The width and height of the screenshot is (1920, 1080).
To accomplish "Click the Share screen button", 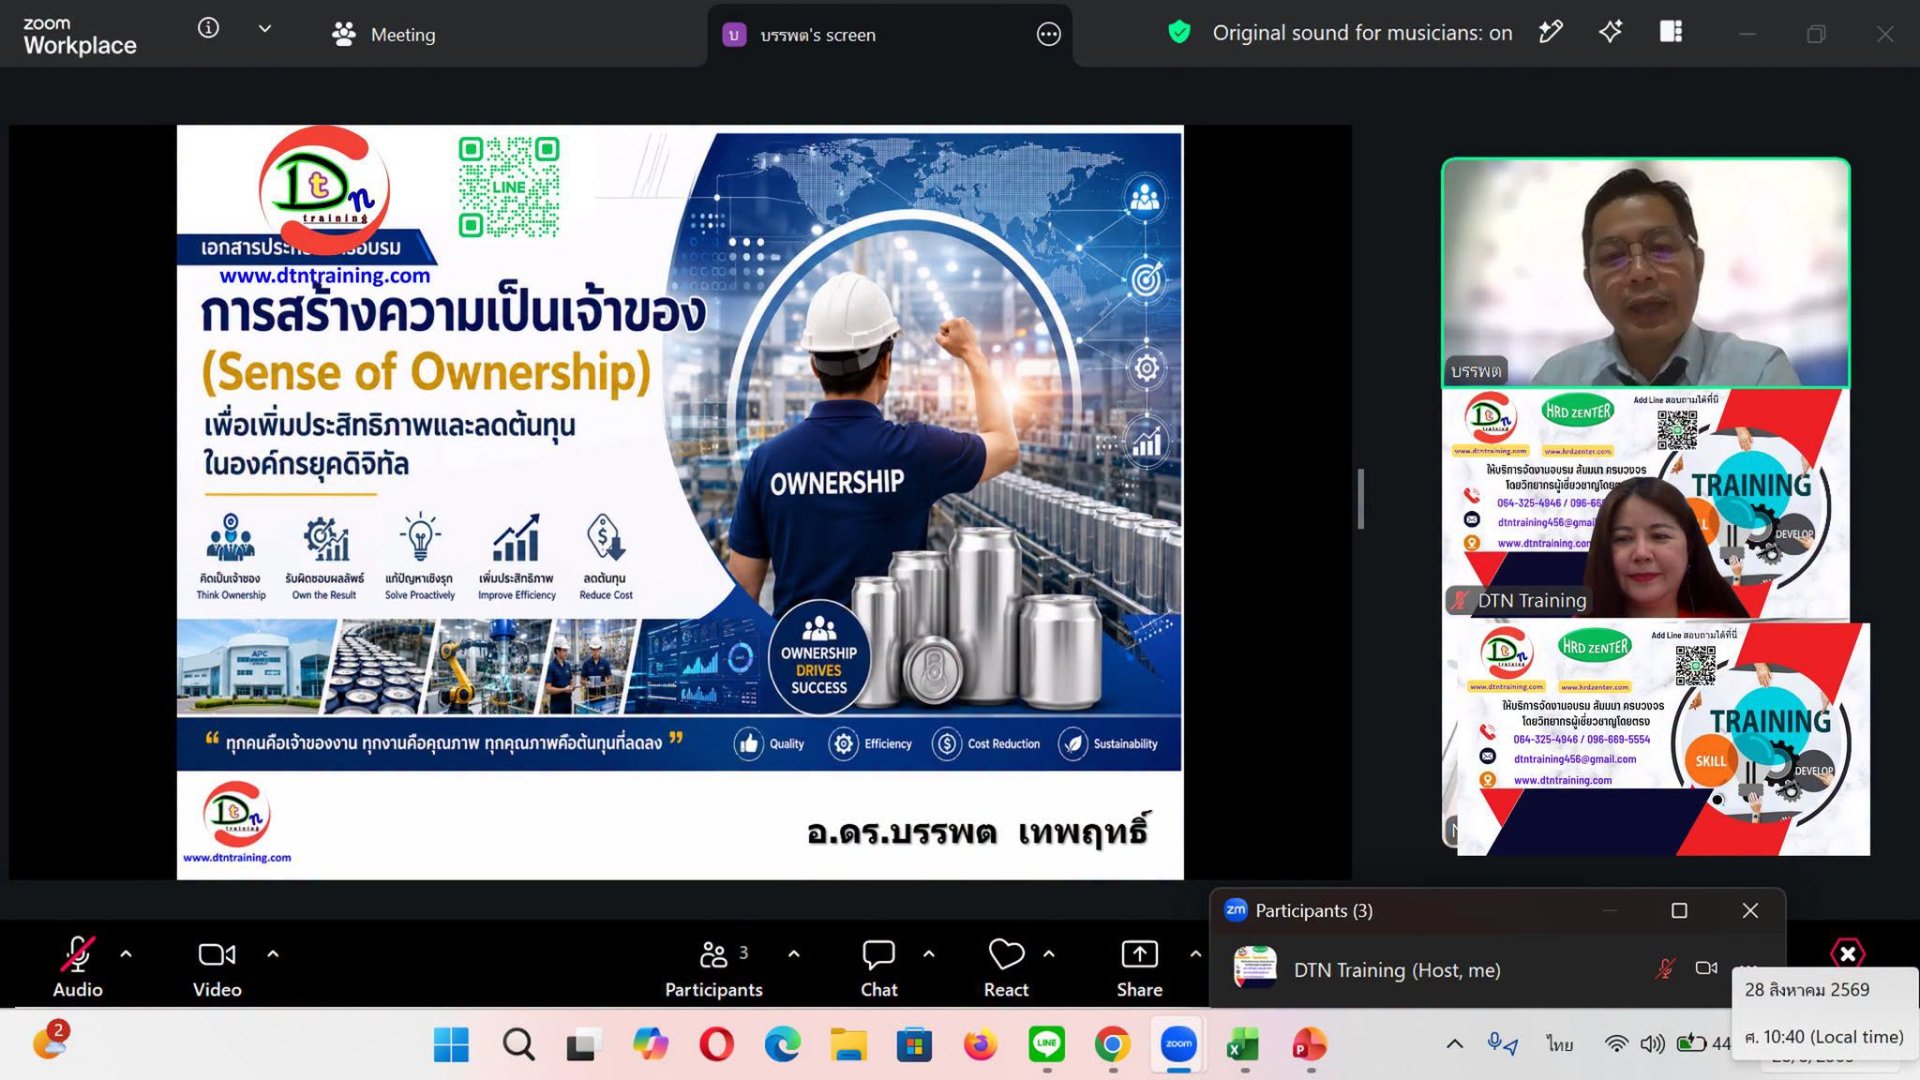I will (x=1140, y=967).
